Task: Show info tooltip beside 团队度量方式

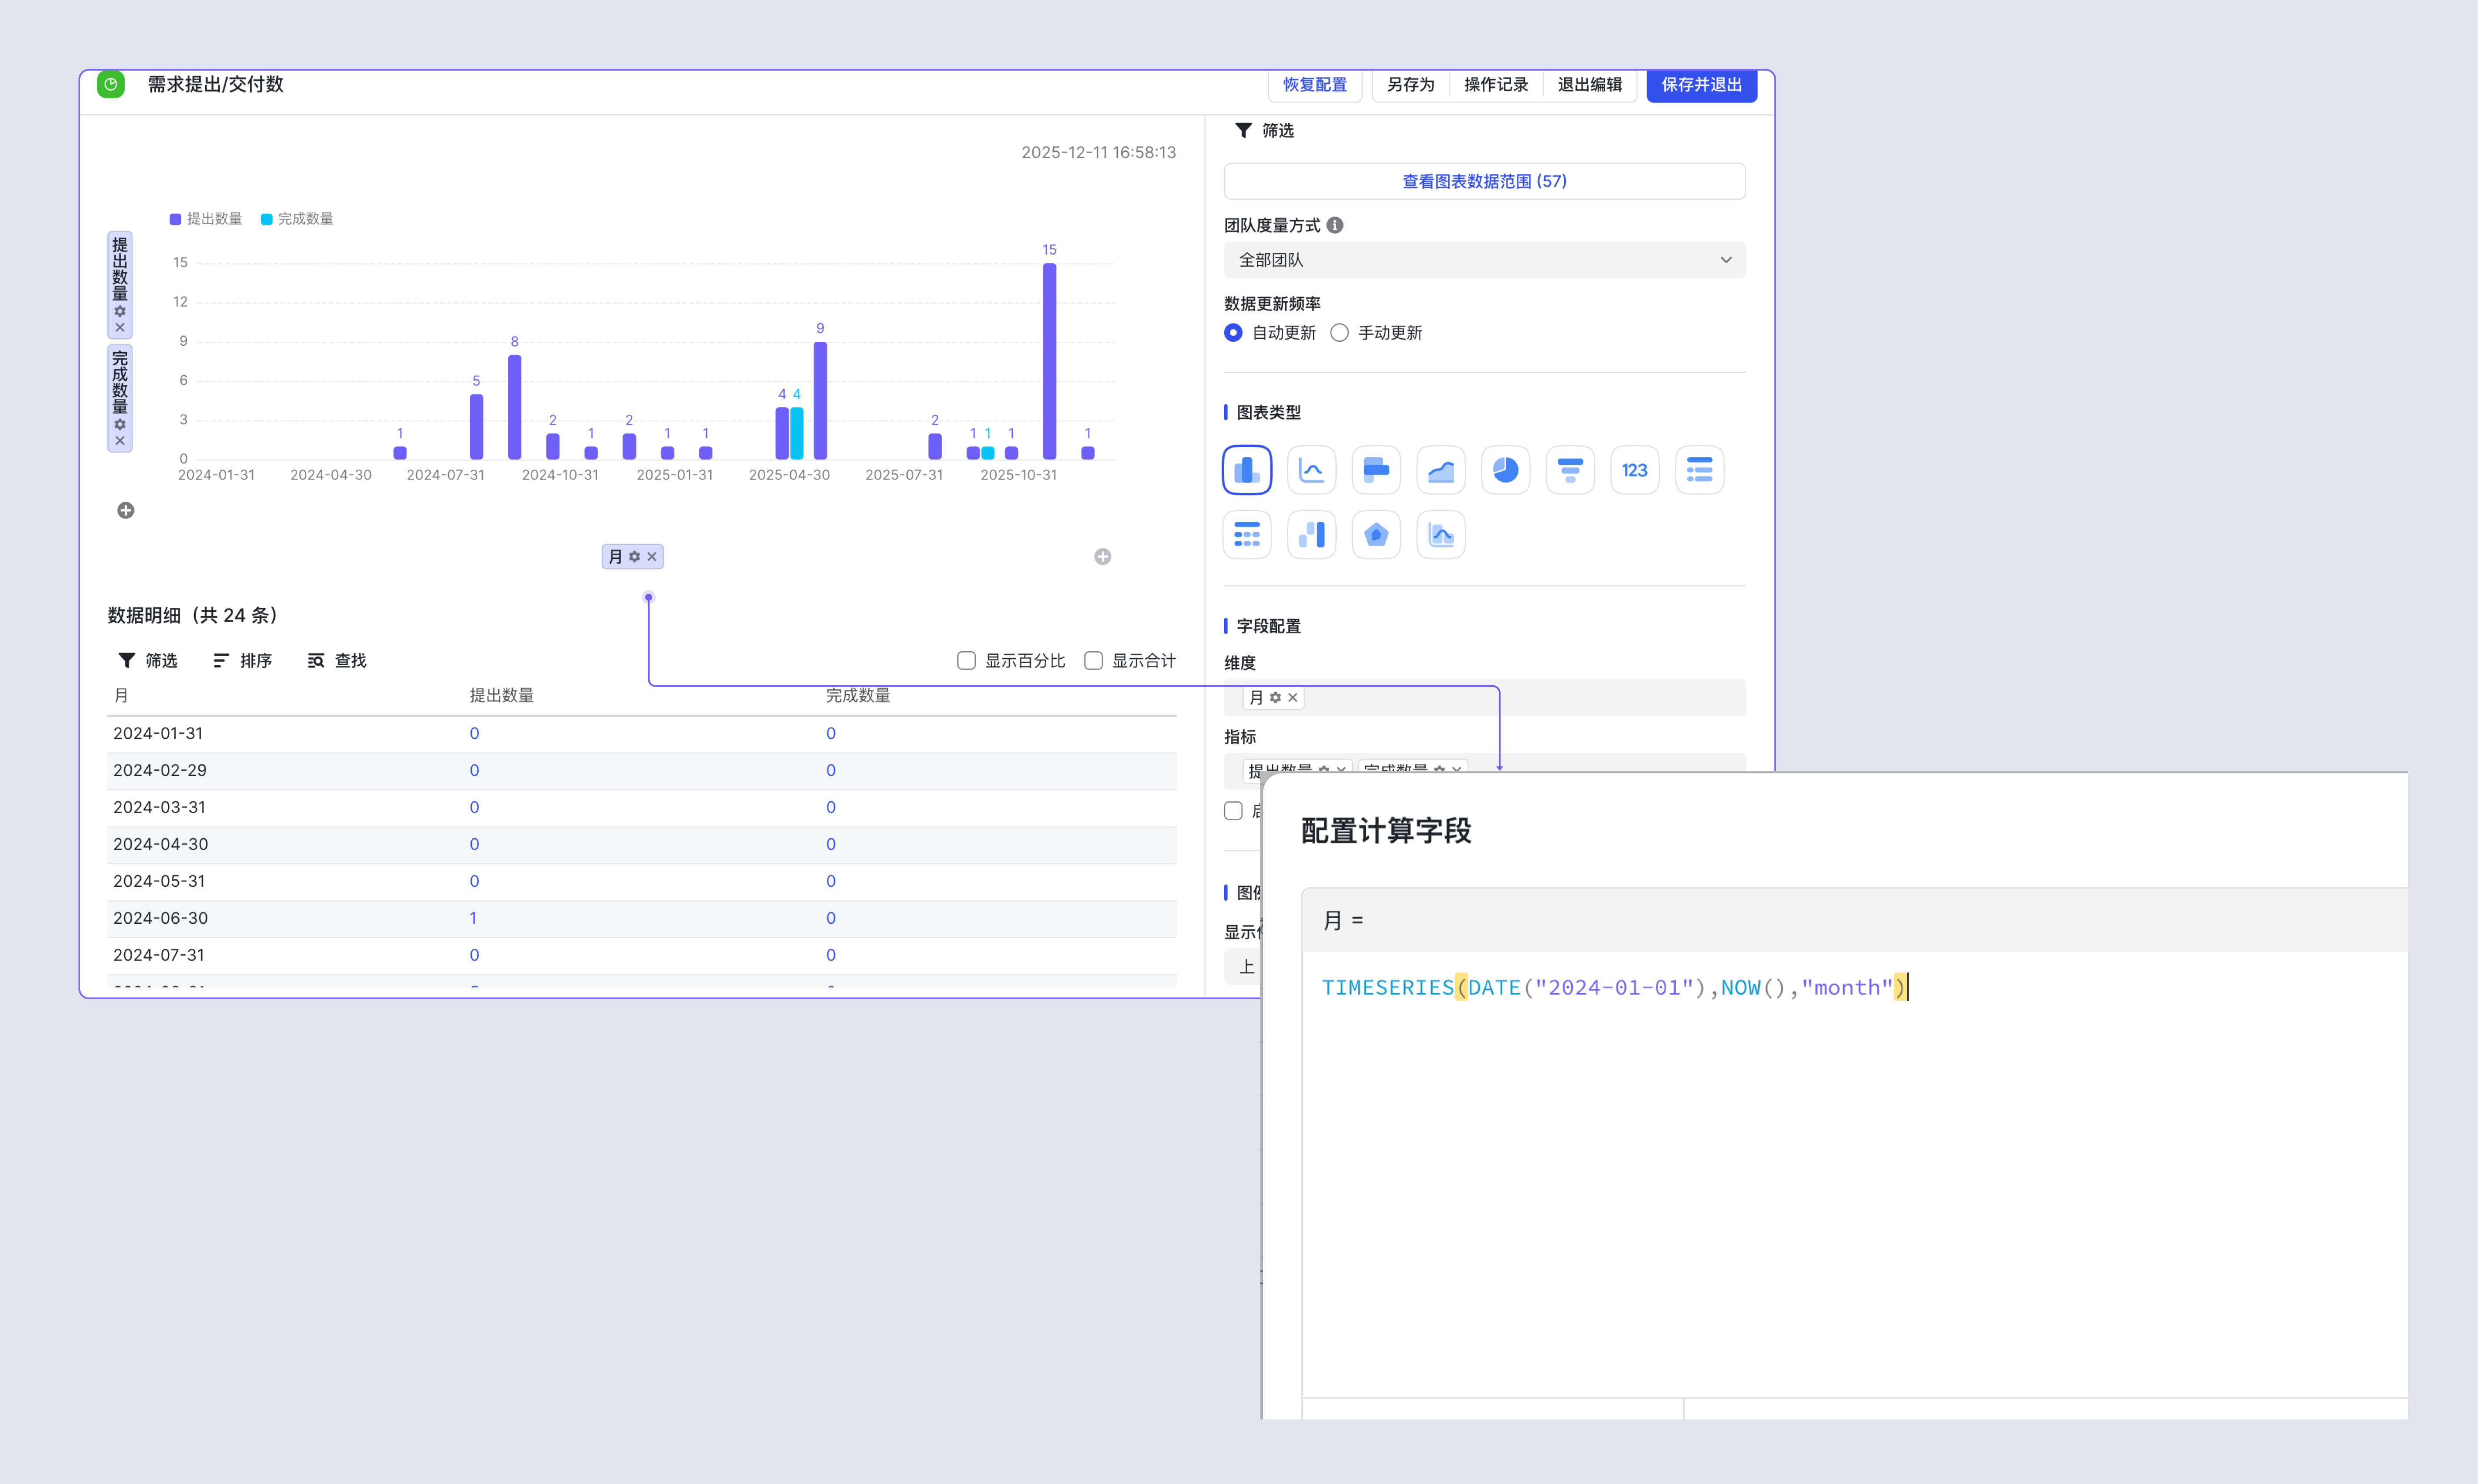Action: point(1335,226)
